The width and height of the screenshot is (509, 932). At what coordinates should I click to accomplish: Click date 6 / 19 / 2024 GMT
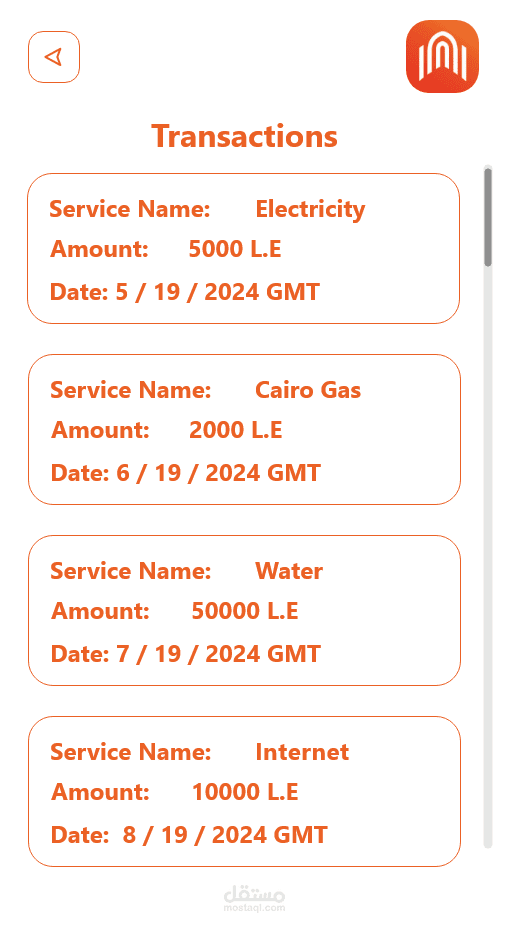point(219,473)
